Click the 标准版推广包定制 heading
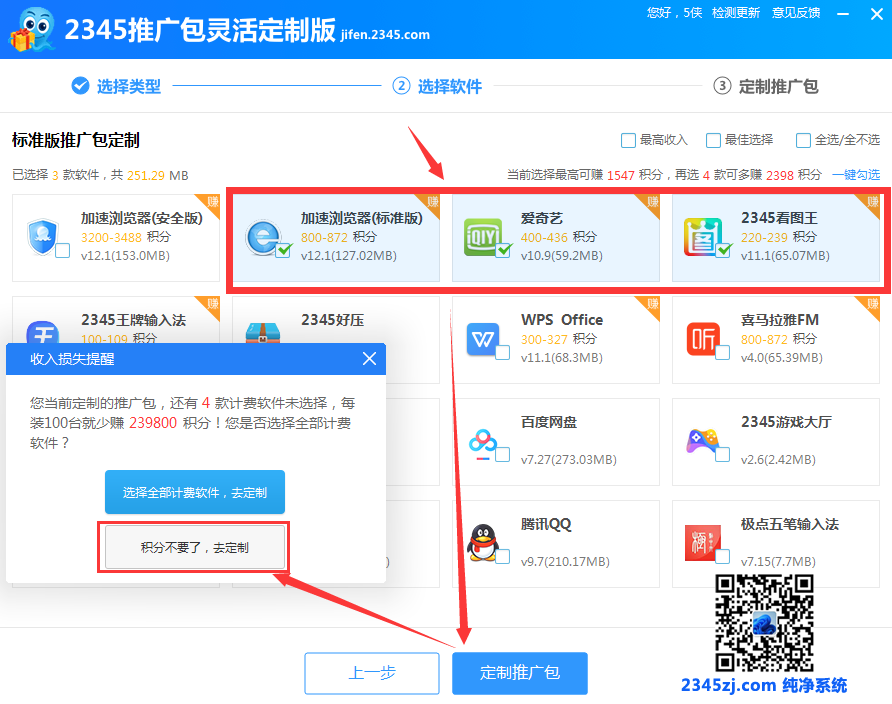The height and width of the screenshot is (704, 892). [x=76, y=140]
